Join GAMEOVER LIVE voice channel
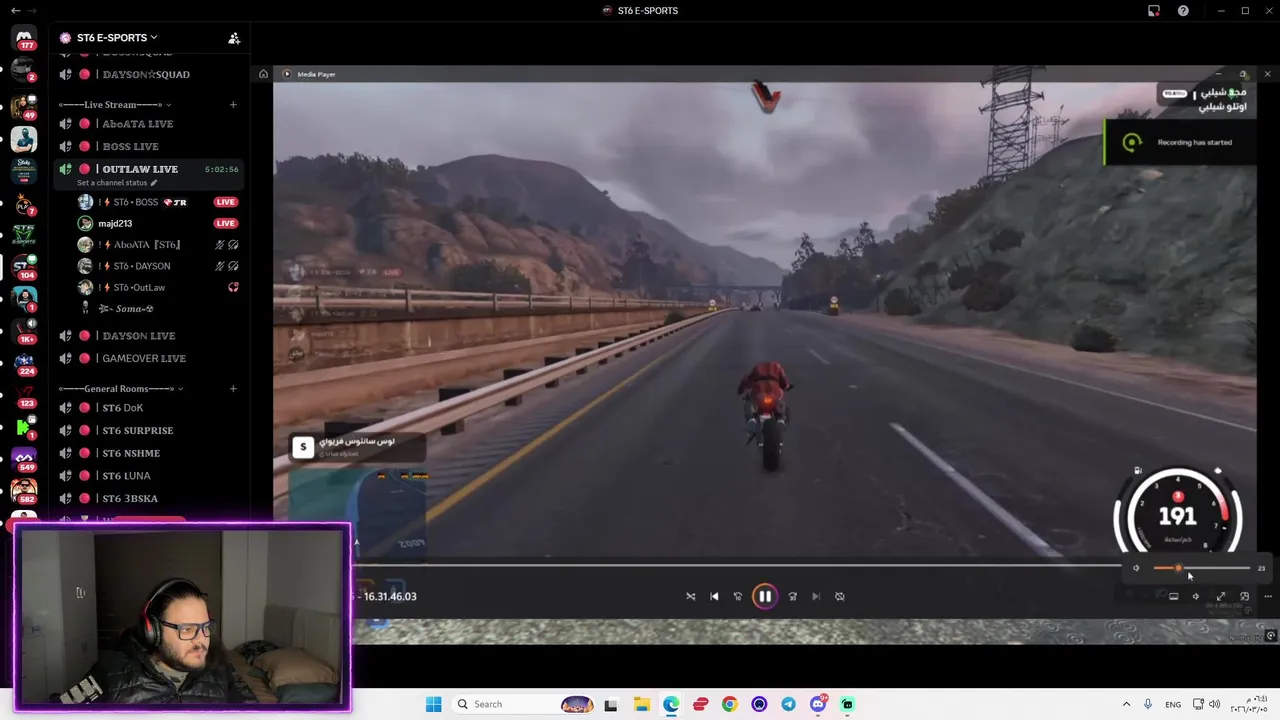1280x720 pixels. tap(150, 358)
